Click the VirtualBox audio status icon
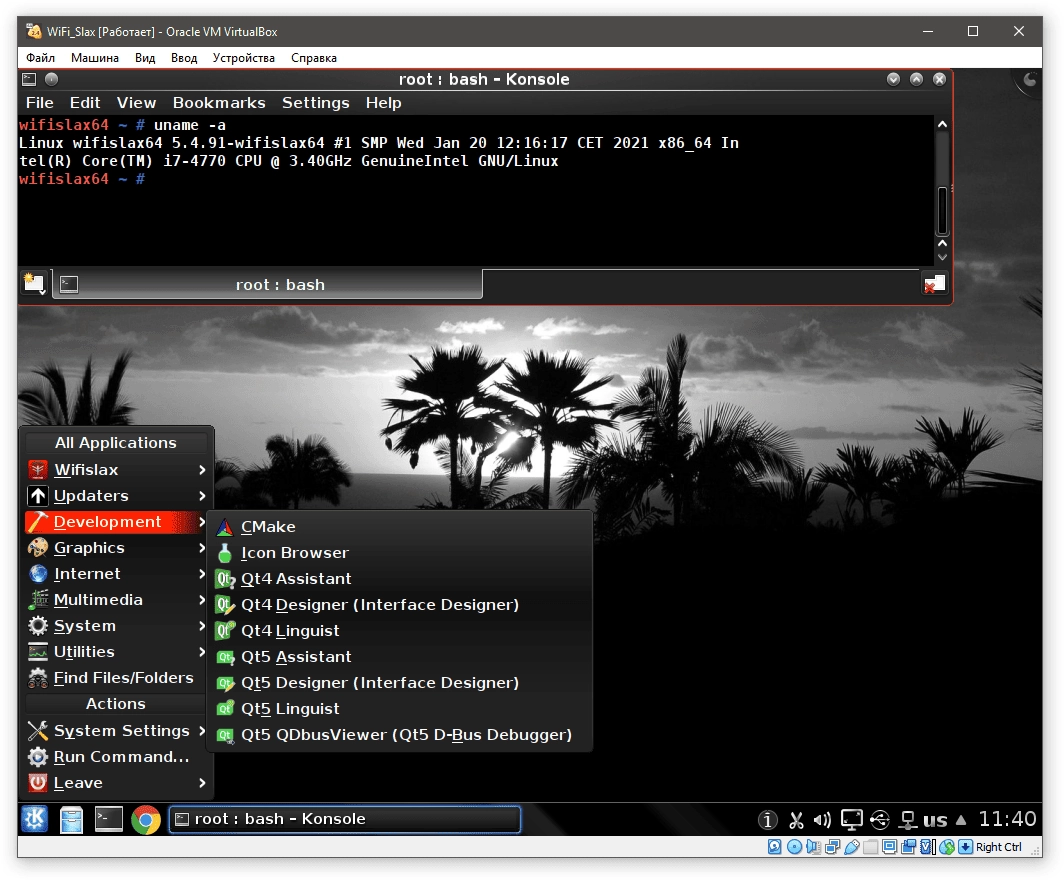Viewport: 1064px width, 880px height. [813, 847]
